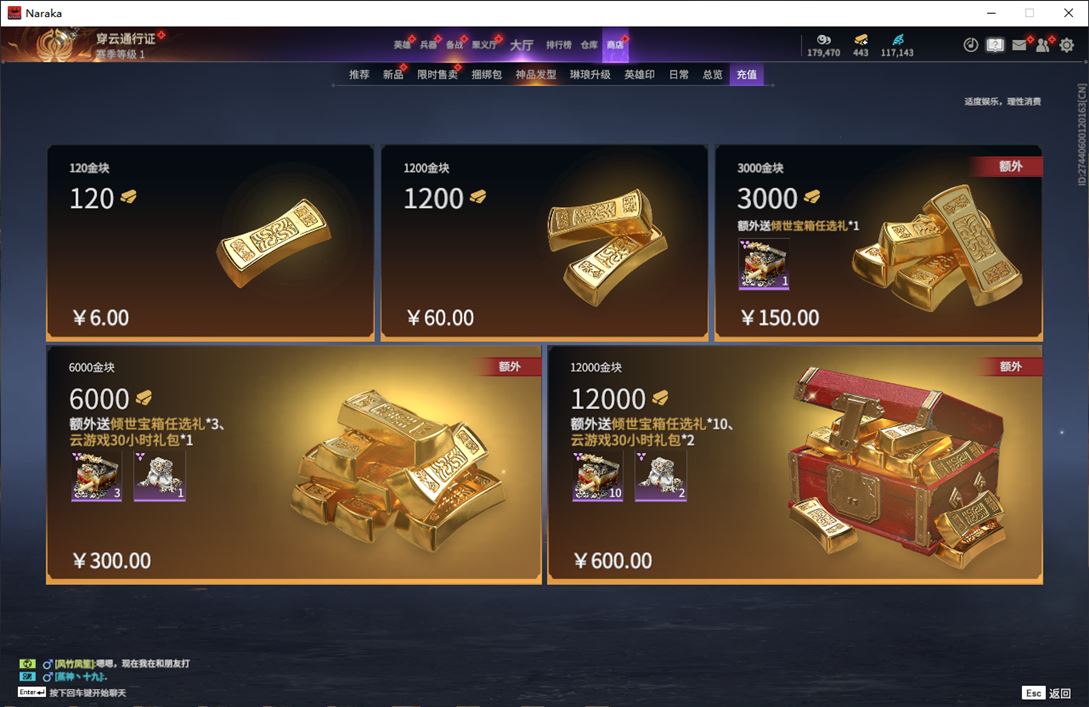The image size is (1089, 707).
Task: Open the 大厅 lobby menu
Action: [522, 45]
